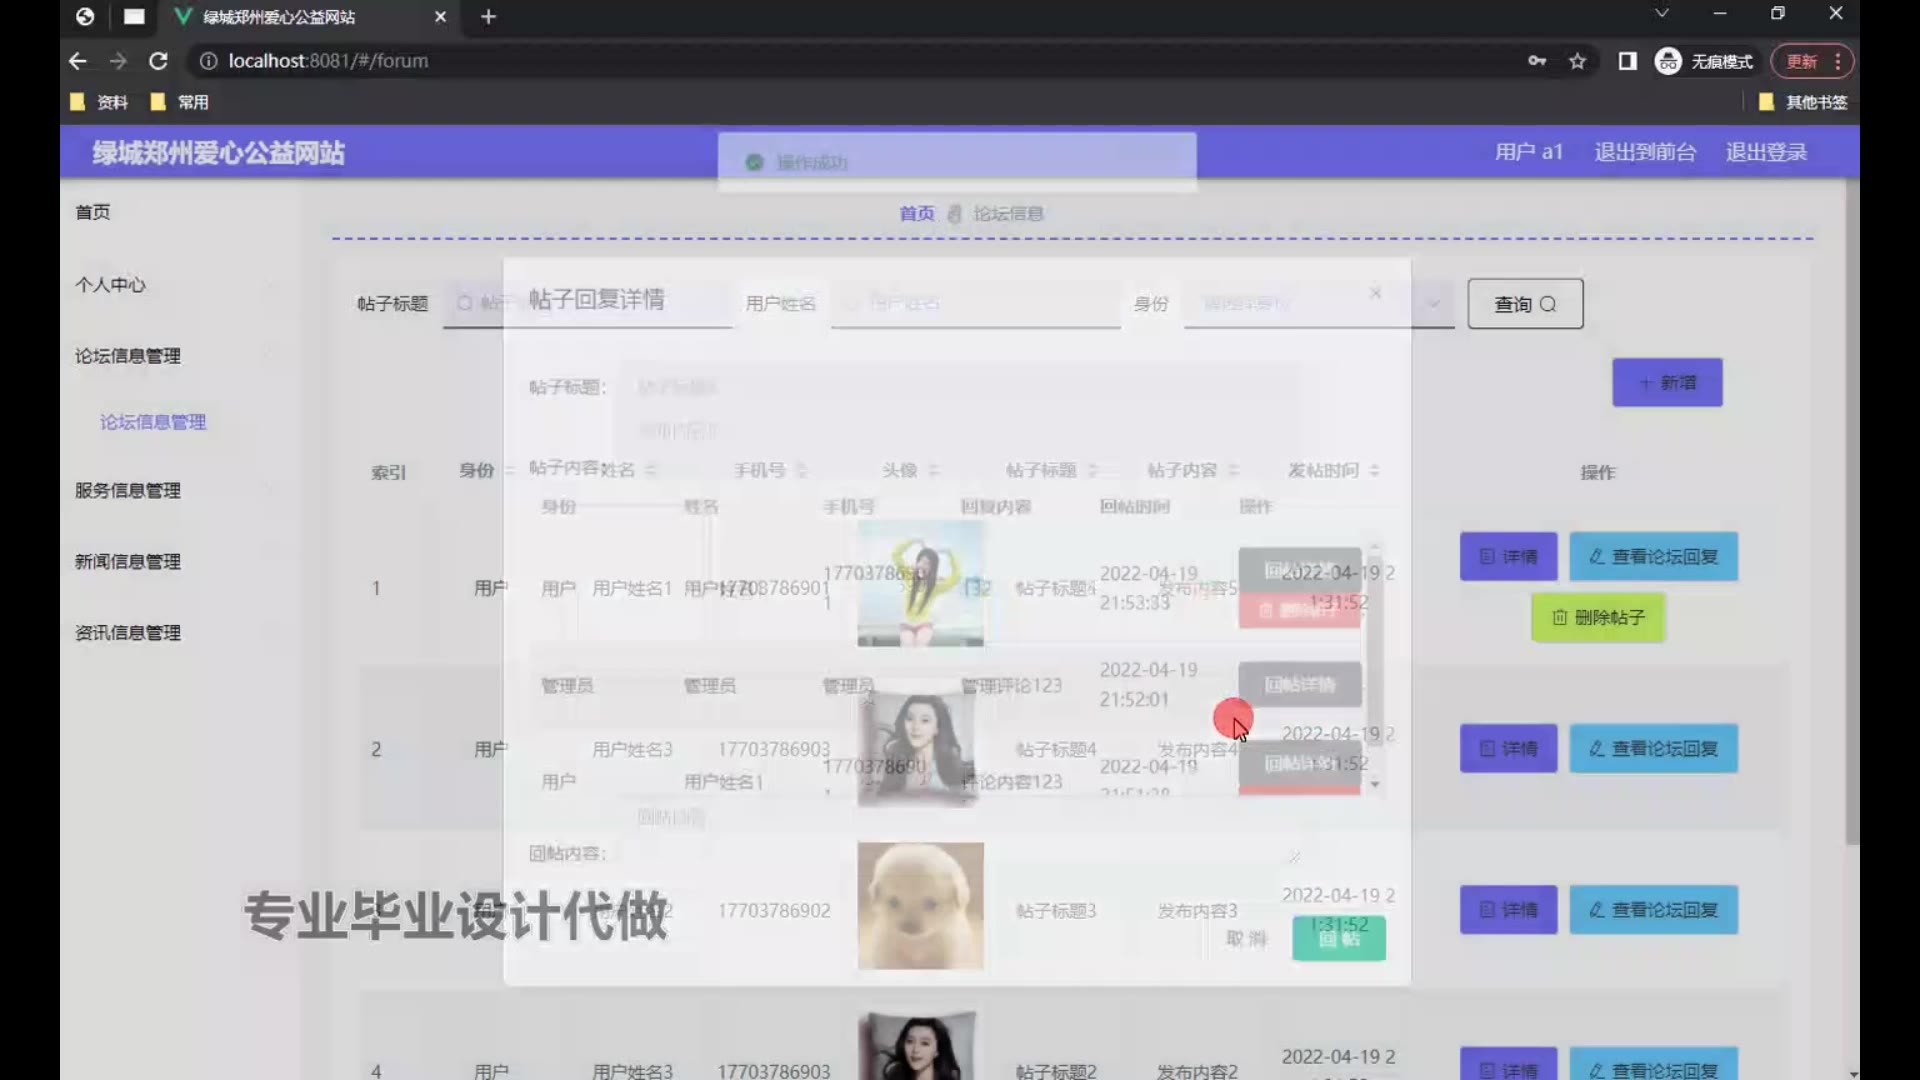
Task: Click 回帖详情 in the 管理评论123 row
Action: [1300, 685]
